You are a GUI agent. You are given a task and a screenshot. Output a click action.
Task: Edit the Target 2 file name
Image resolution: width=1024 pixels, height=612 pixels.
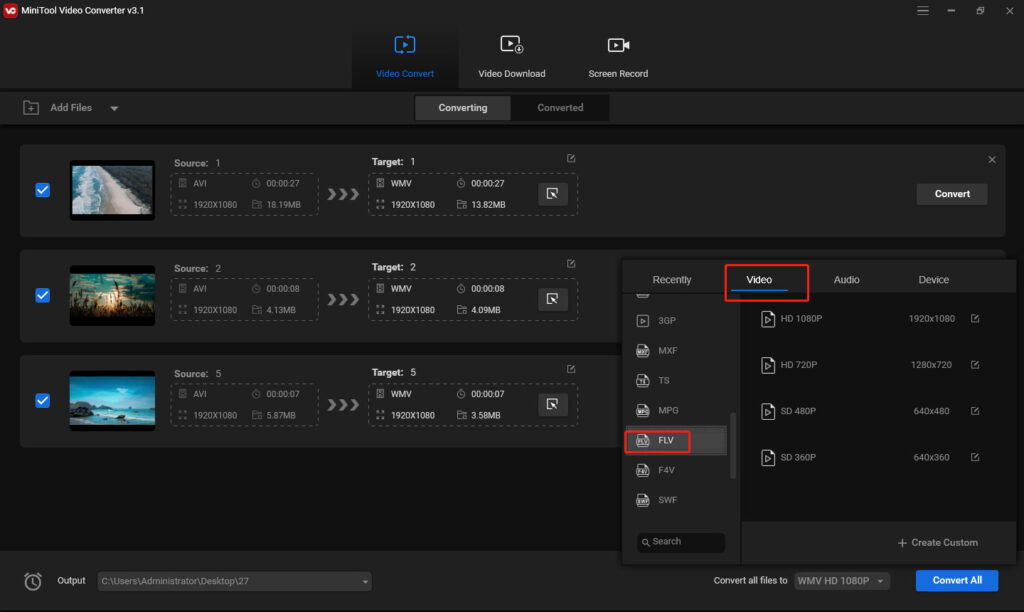571,264
